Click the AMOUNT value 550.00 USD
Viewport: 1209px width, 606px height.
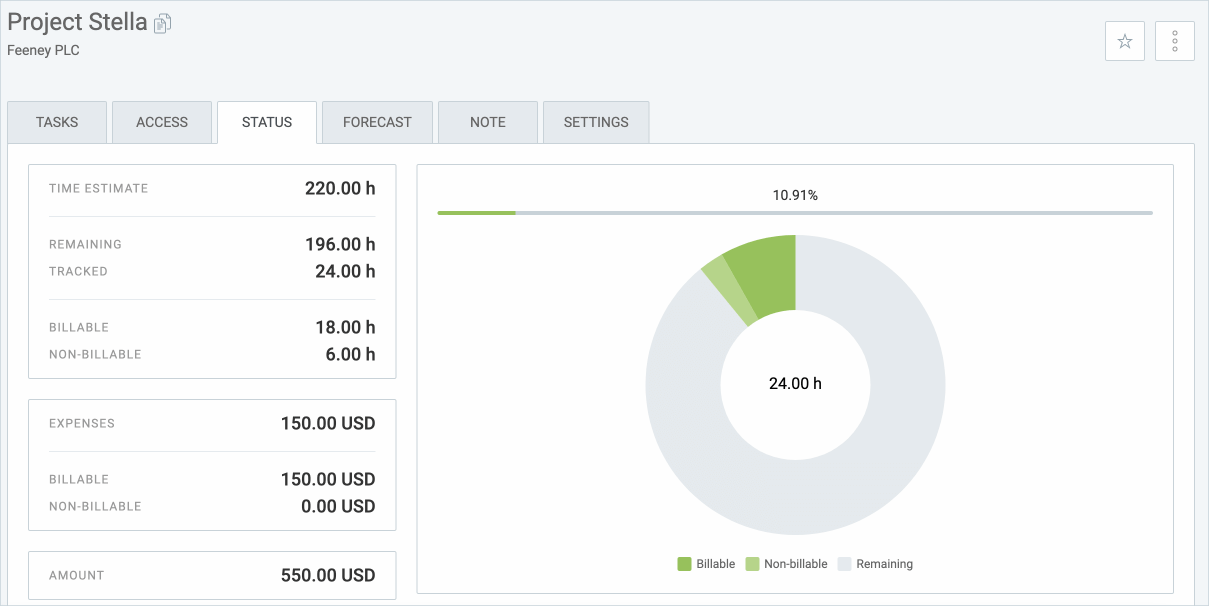coord(328,575)
